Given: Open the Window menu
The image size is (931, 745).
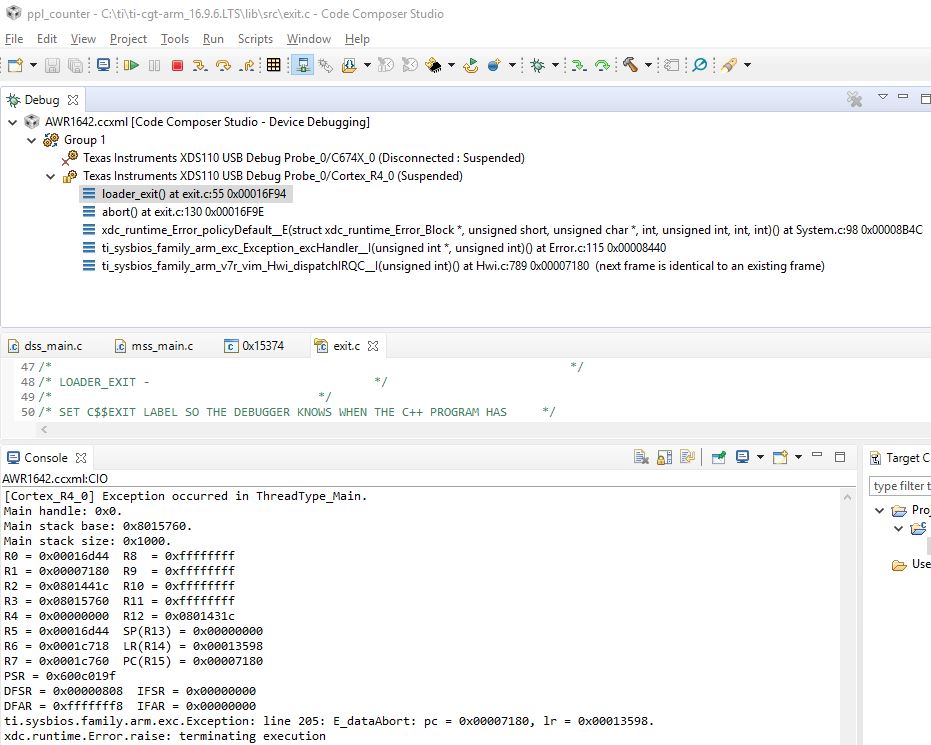Looking at the screenshot, I should [x=309, y=39].
